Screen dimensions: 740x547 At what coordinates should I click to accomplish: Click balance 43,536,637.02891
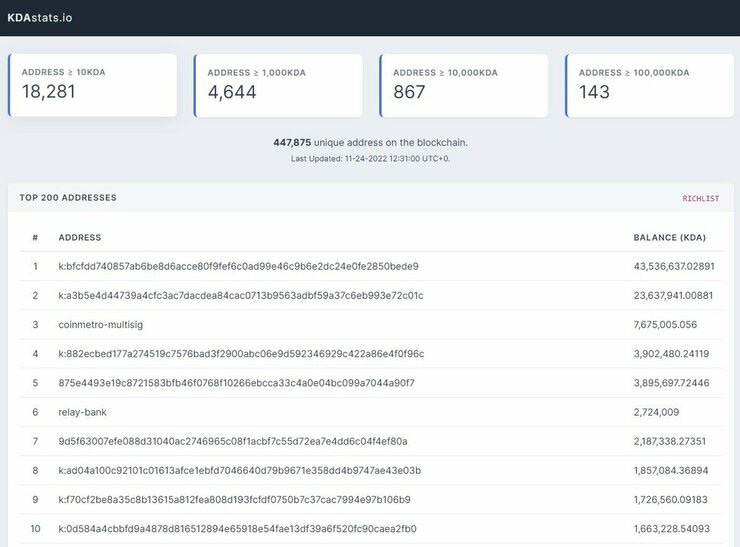[674, 266]
